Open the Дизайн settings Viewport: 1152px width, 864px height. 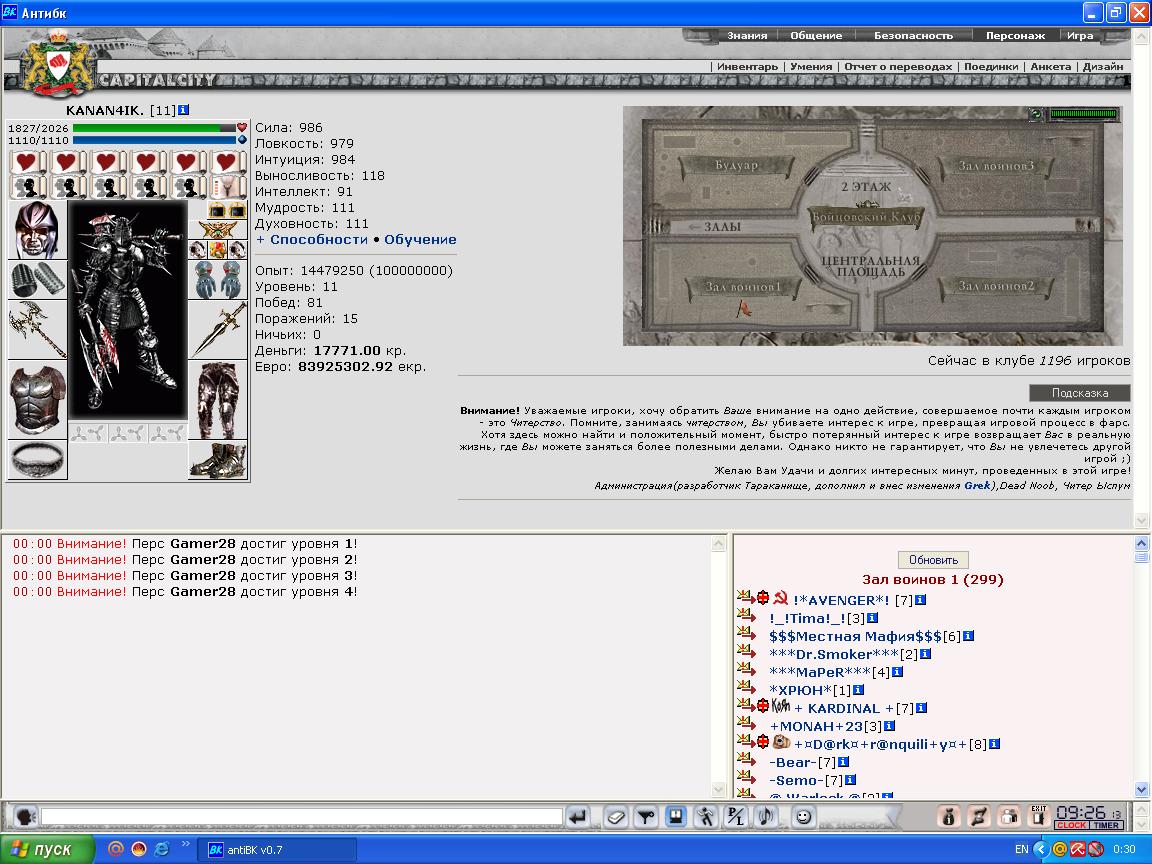pos(1103,66)
